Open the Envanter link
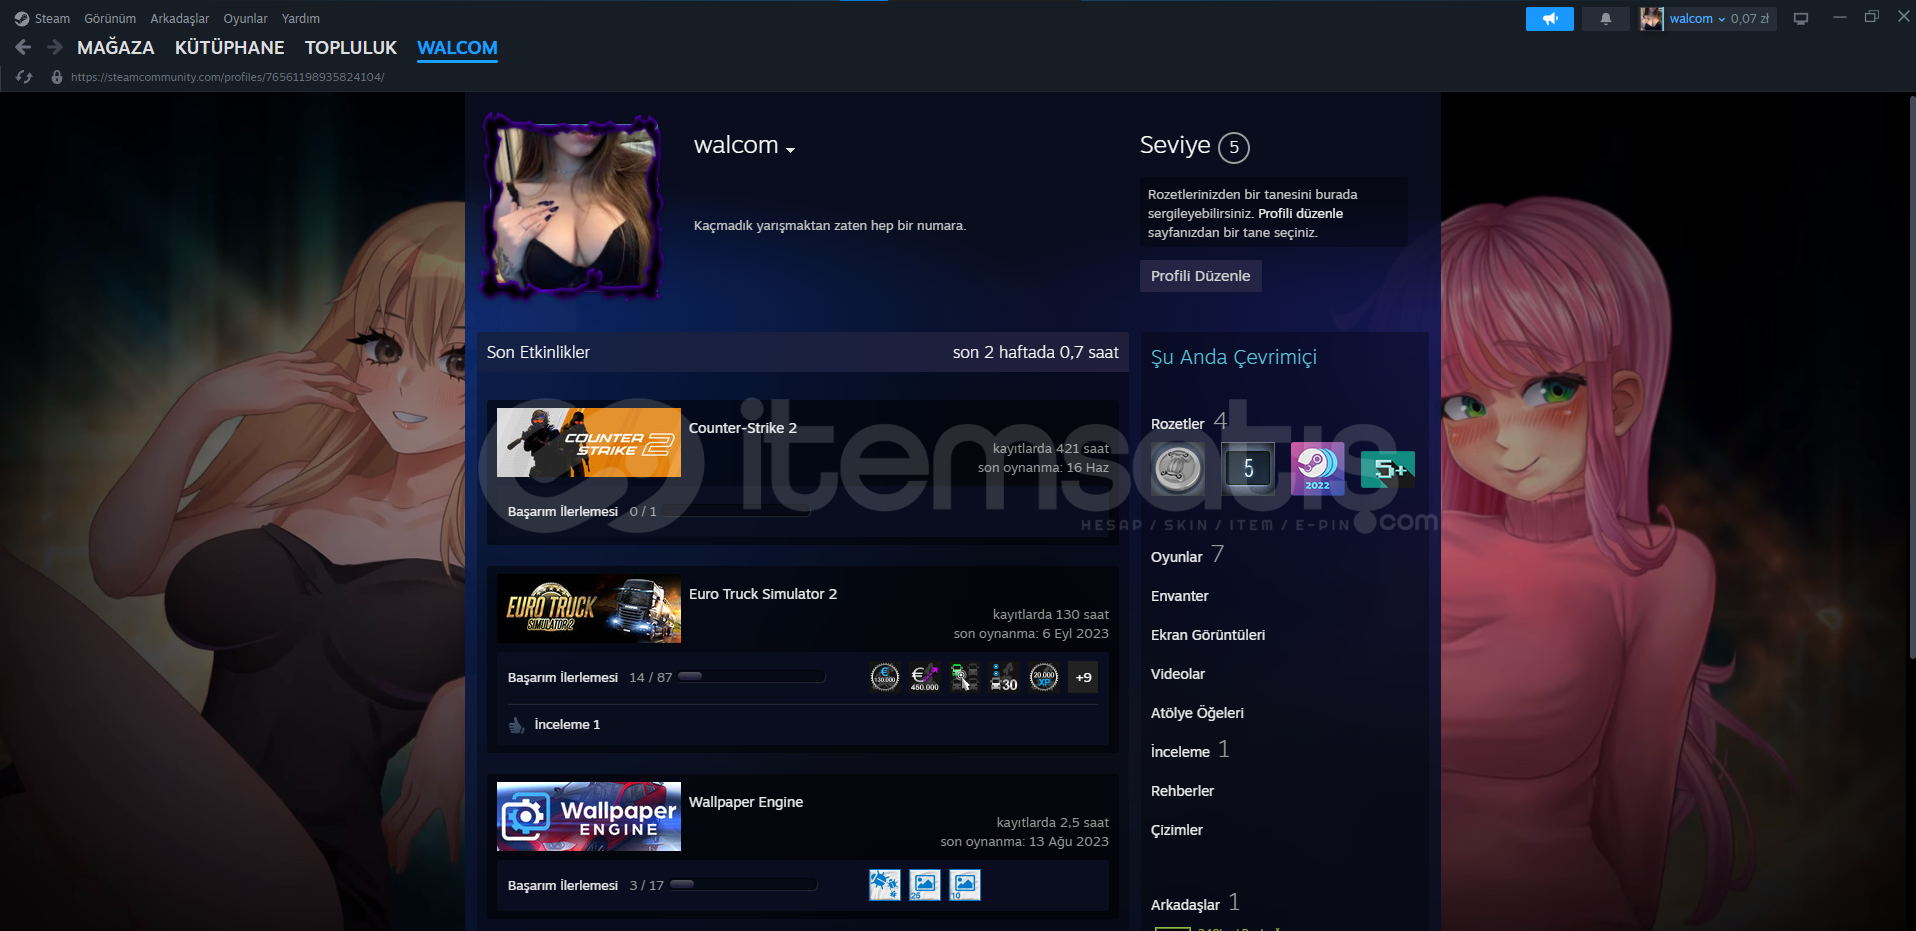Image resolution: width=1916 pixels, height=931 pixels. [x=1180, y=596]
